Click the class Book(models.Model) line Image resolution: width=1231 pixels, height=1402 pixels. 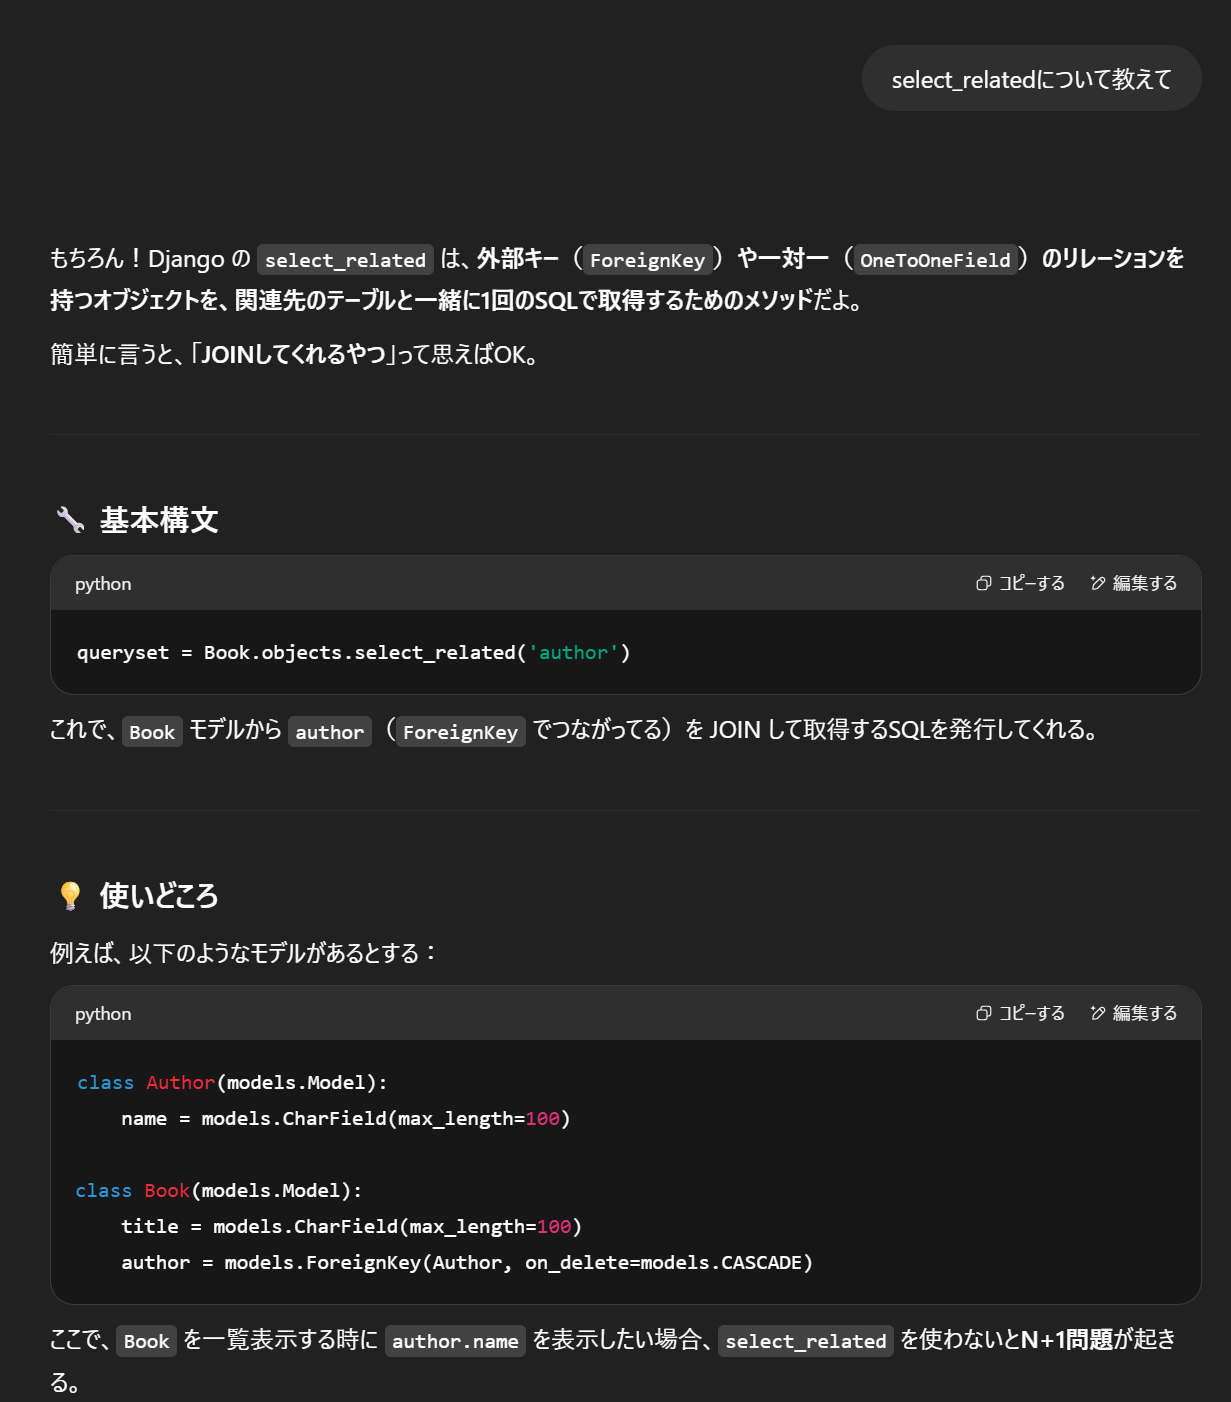coord(219,1191)
